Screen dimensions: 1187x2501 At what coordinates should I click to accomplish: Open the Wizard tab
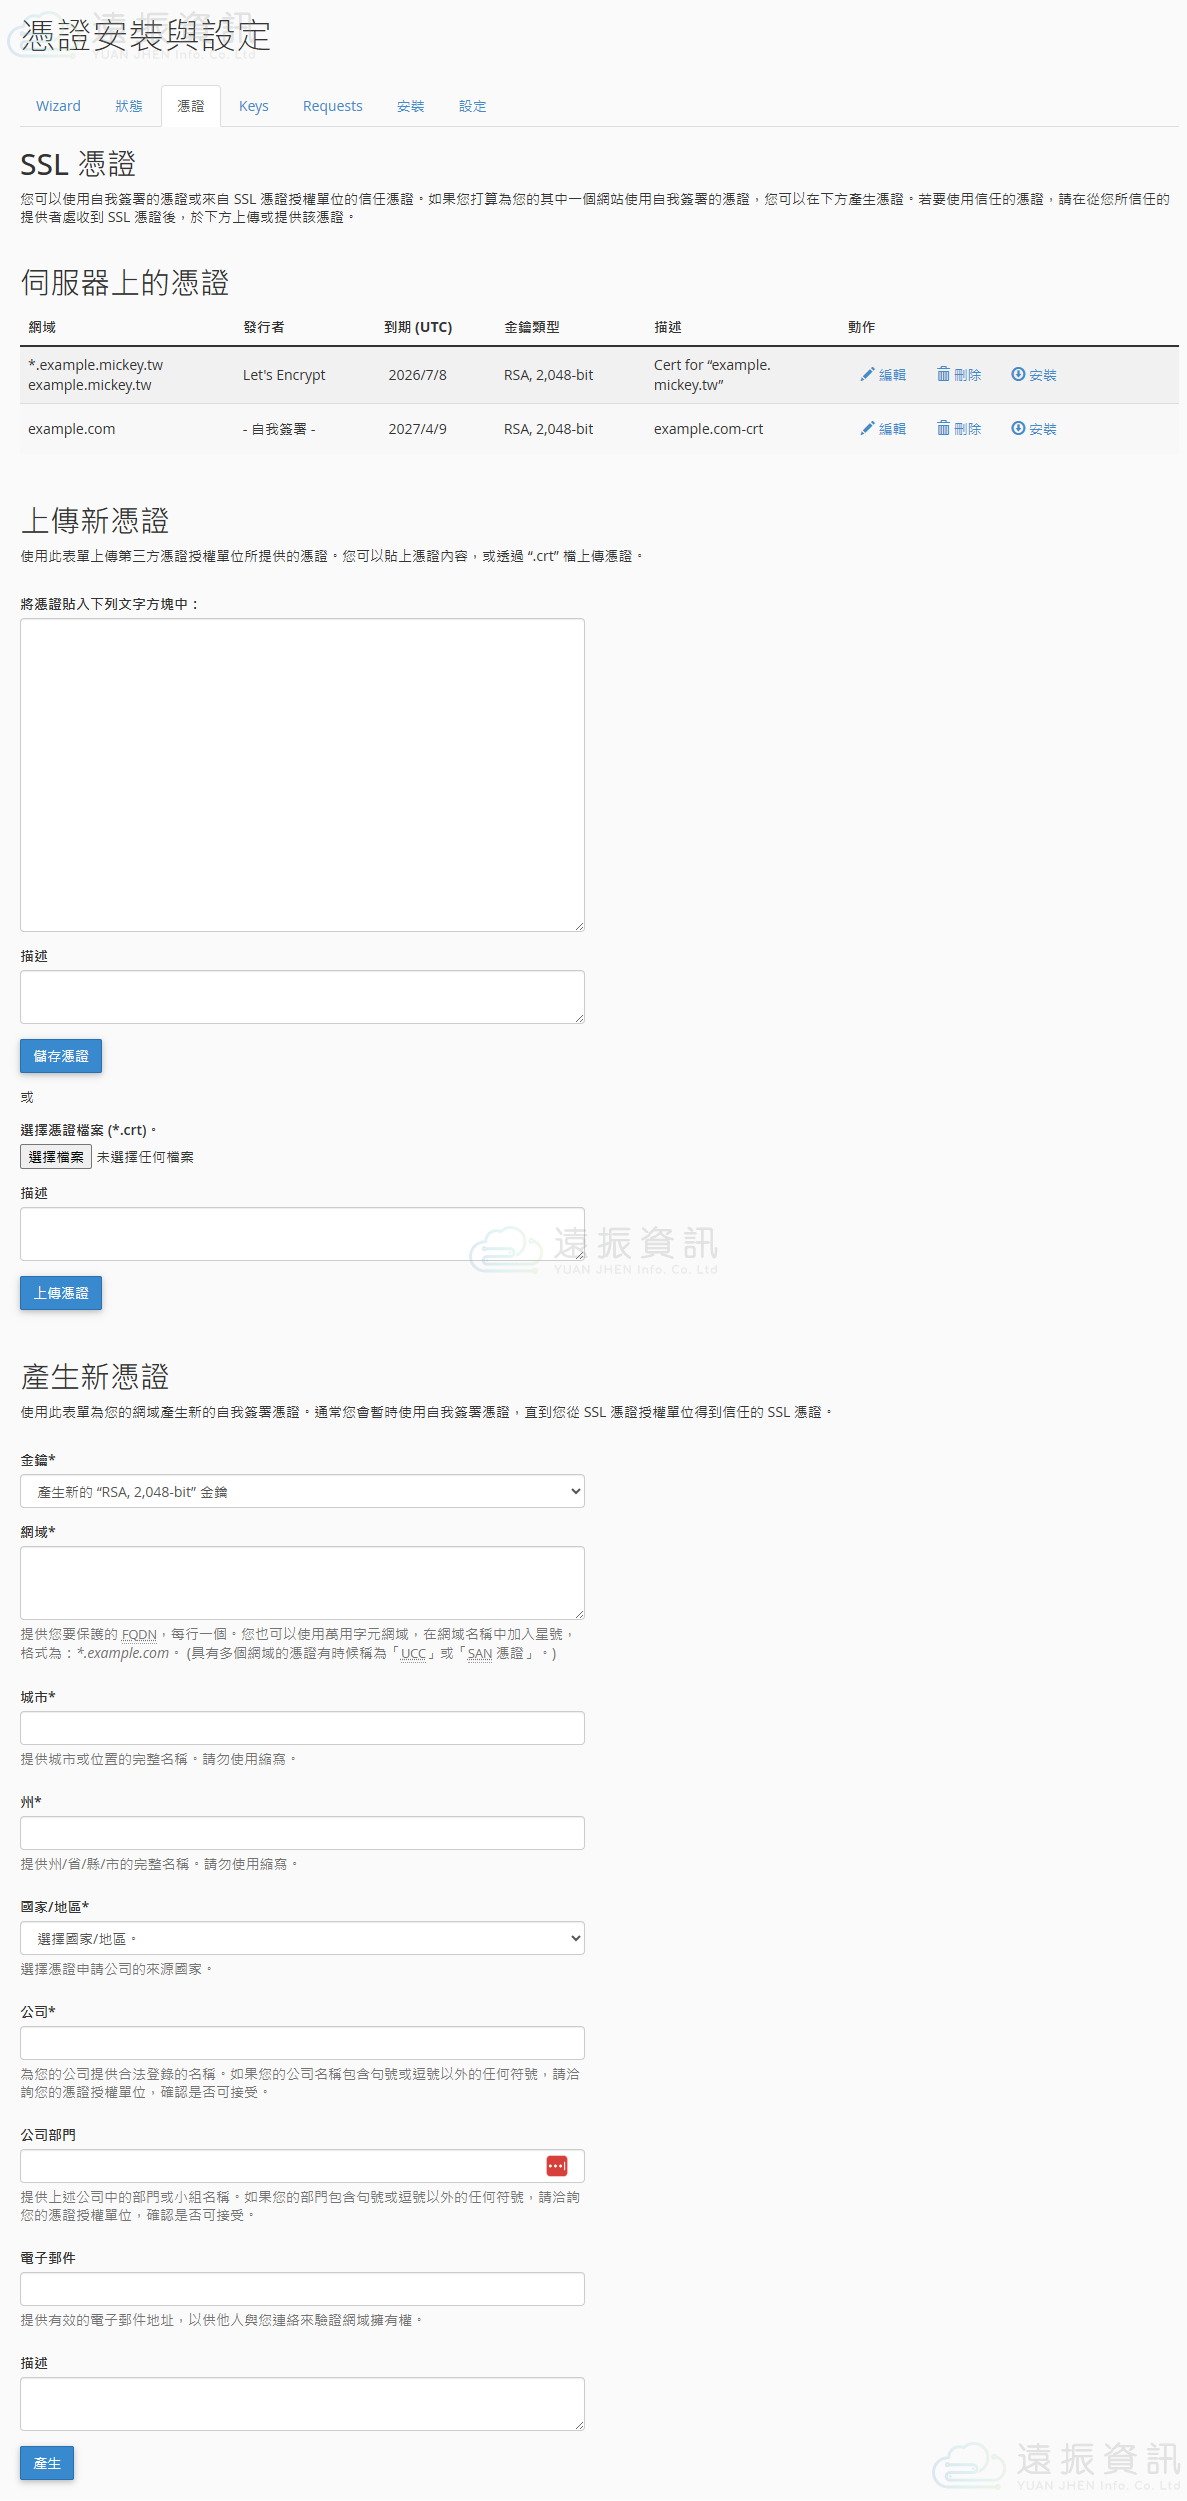pyautogui.click(x=58, y=106)
